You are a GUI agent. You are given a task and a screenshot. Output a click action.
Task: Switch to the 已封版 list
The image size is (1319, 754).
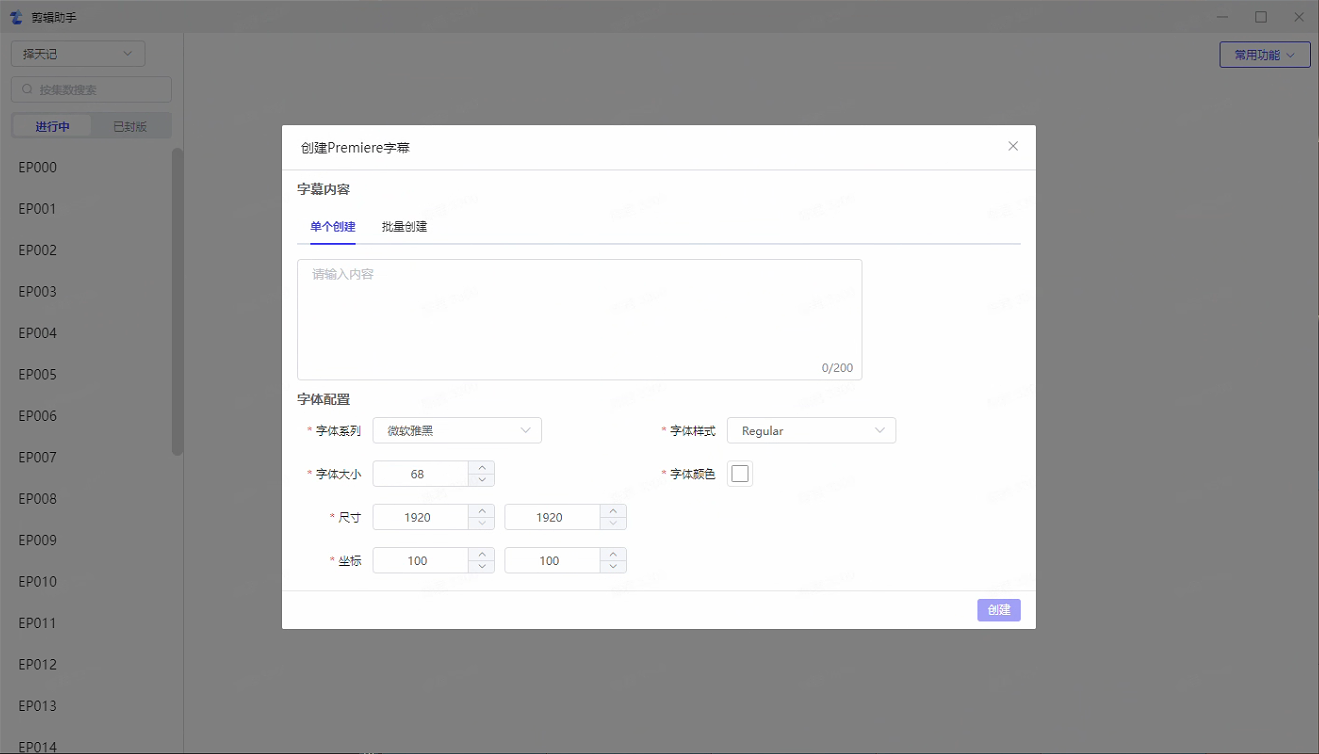click(130, 126)
